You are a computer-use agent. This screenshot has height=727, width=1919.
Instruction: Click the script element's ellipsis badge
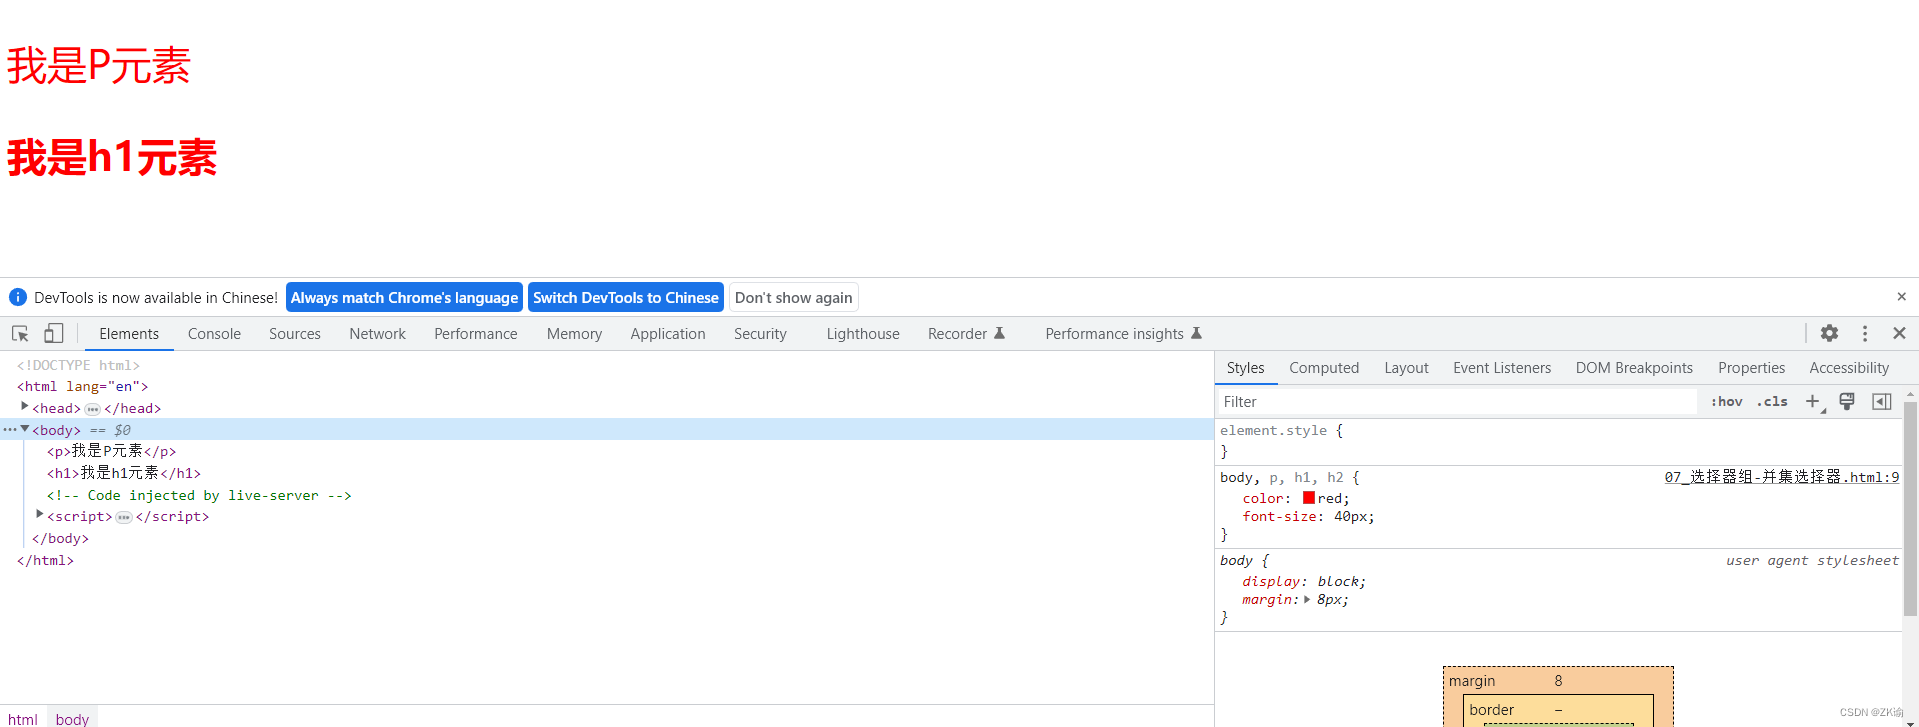coord(124,517)
